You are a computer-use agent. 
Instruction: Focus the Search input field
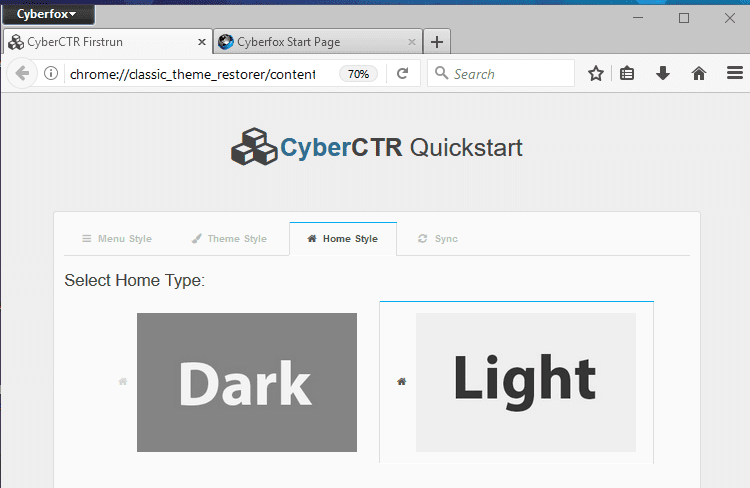click(x=501, y=74)
